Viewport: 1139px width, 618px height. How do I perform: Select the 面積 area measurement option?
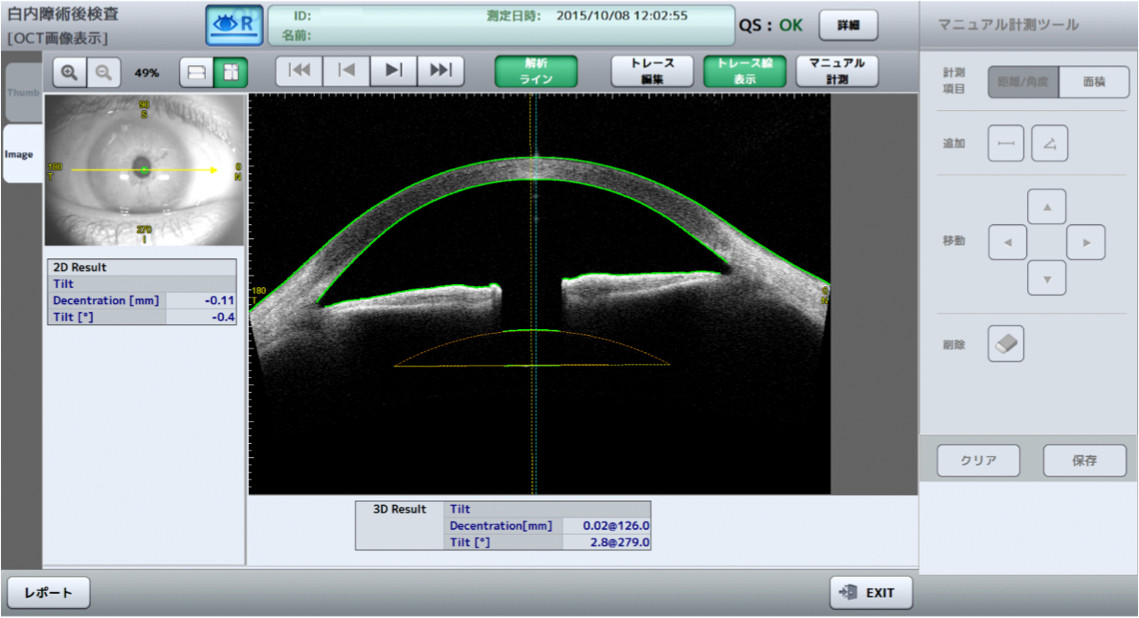coord(1094,82)
